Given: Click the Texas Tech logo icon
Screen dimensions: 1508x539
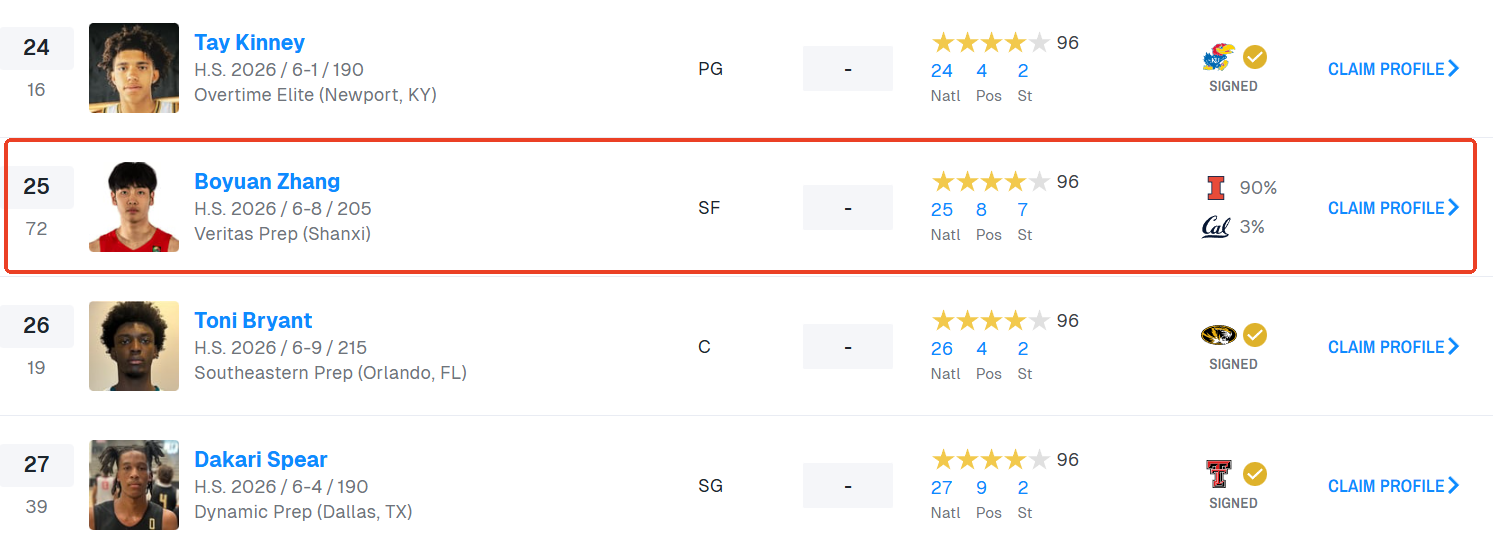Looking at the screenshot, I should click(x=1218, y=474).
